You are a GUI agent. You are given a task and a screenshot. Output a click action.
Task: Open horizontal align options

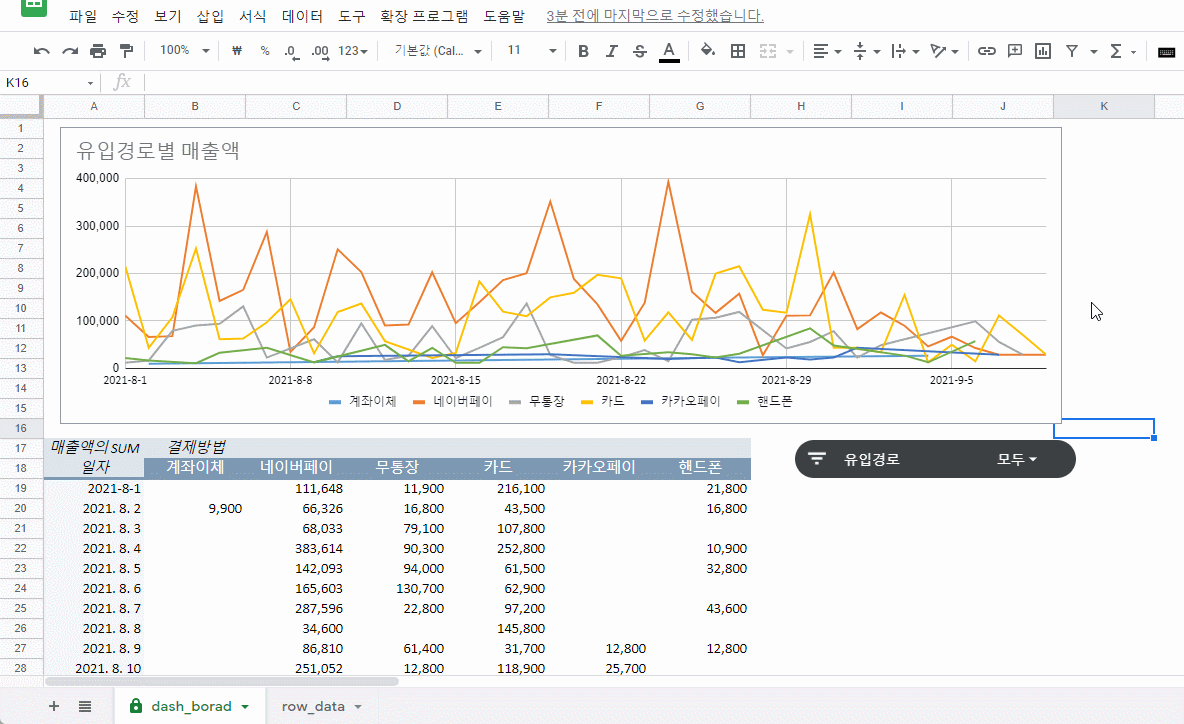tap(827, 51)
